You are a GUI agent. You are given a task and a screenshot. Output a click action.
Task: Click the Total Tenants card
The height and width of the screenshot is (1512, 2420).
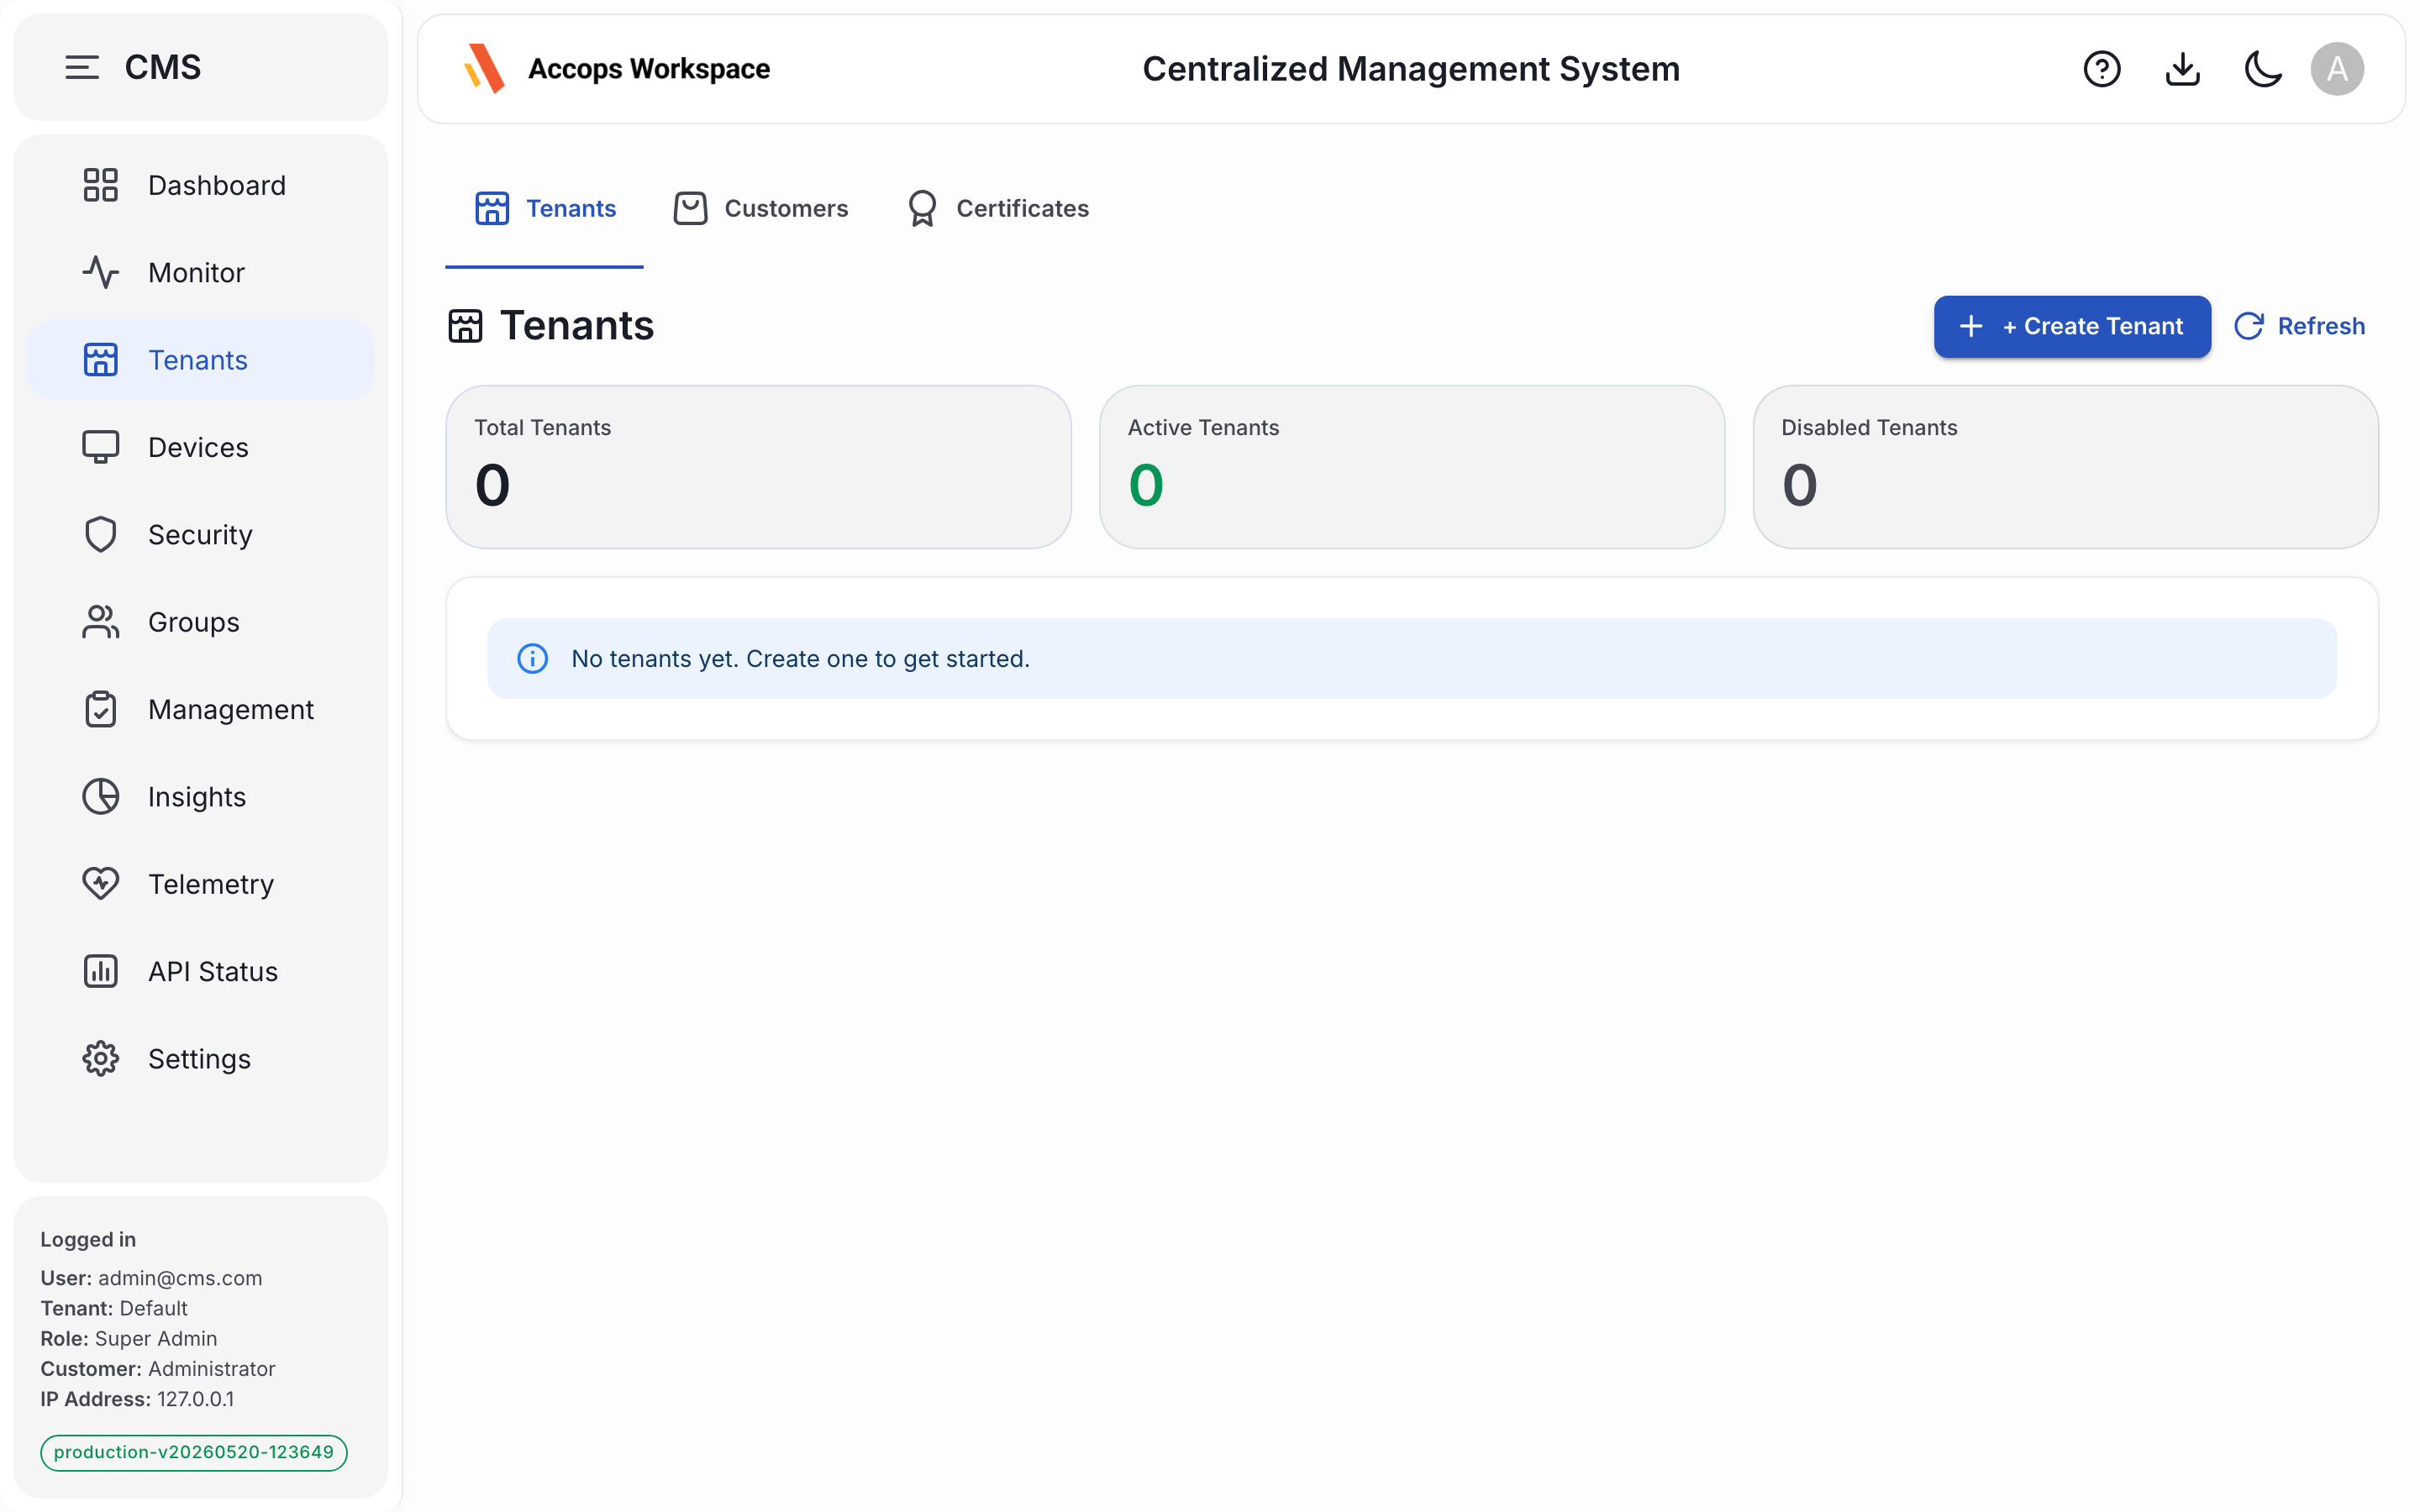758,467
